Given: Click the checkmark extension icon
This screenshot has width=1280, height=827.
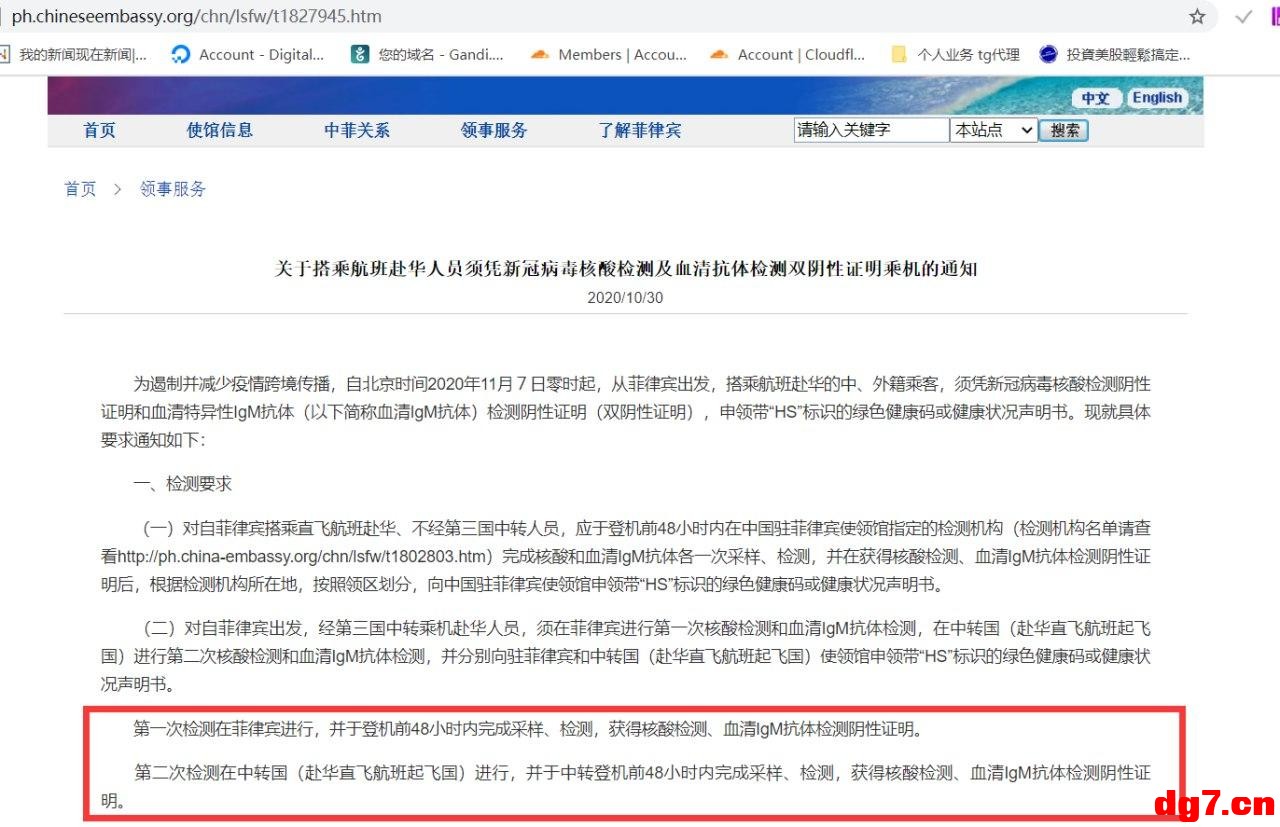Looking at the screenshot, I should (x=1244, y=16).
